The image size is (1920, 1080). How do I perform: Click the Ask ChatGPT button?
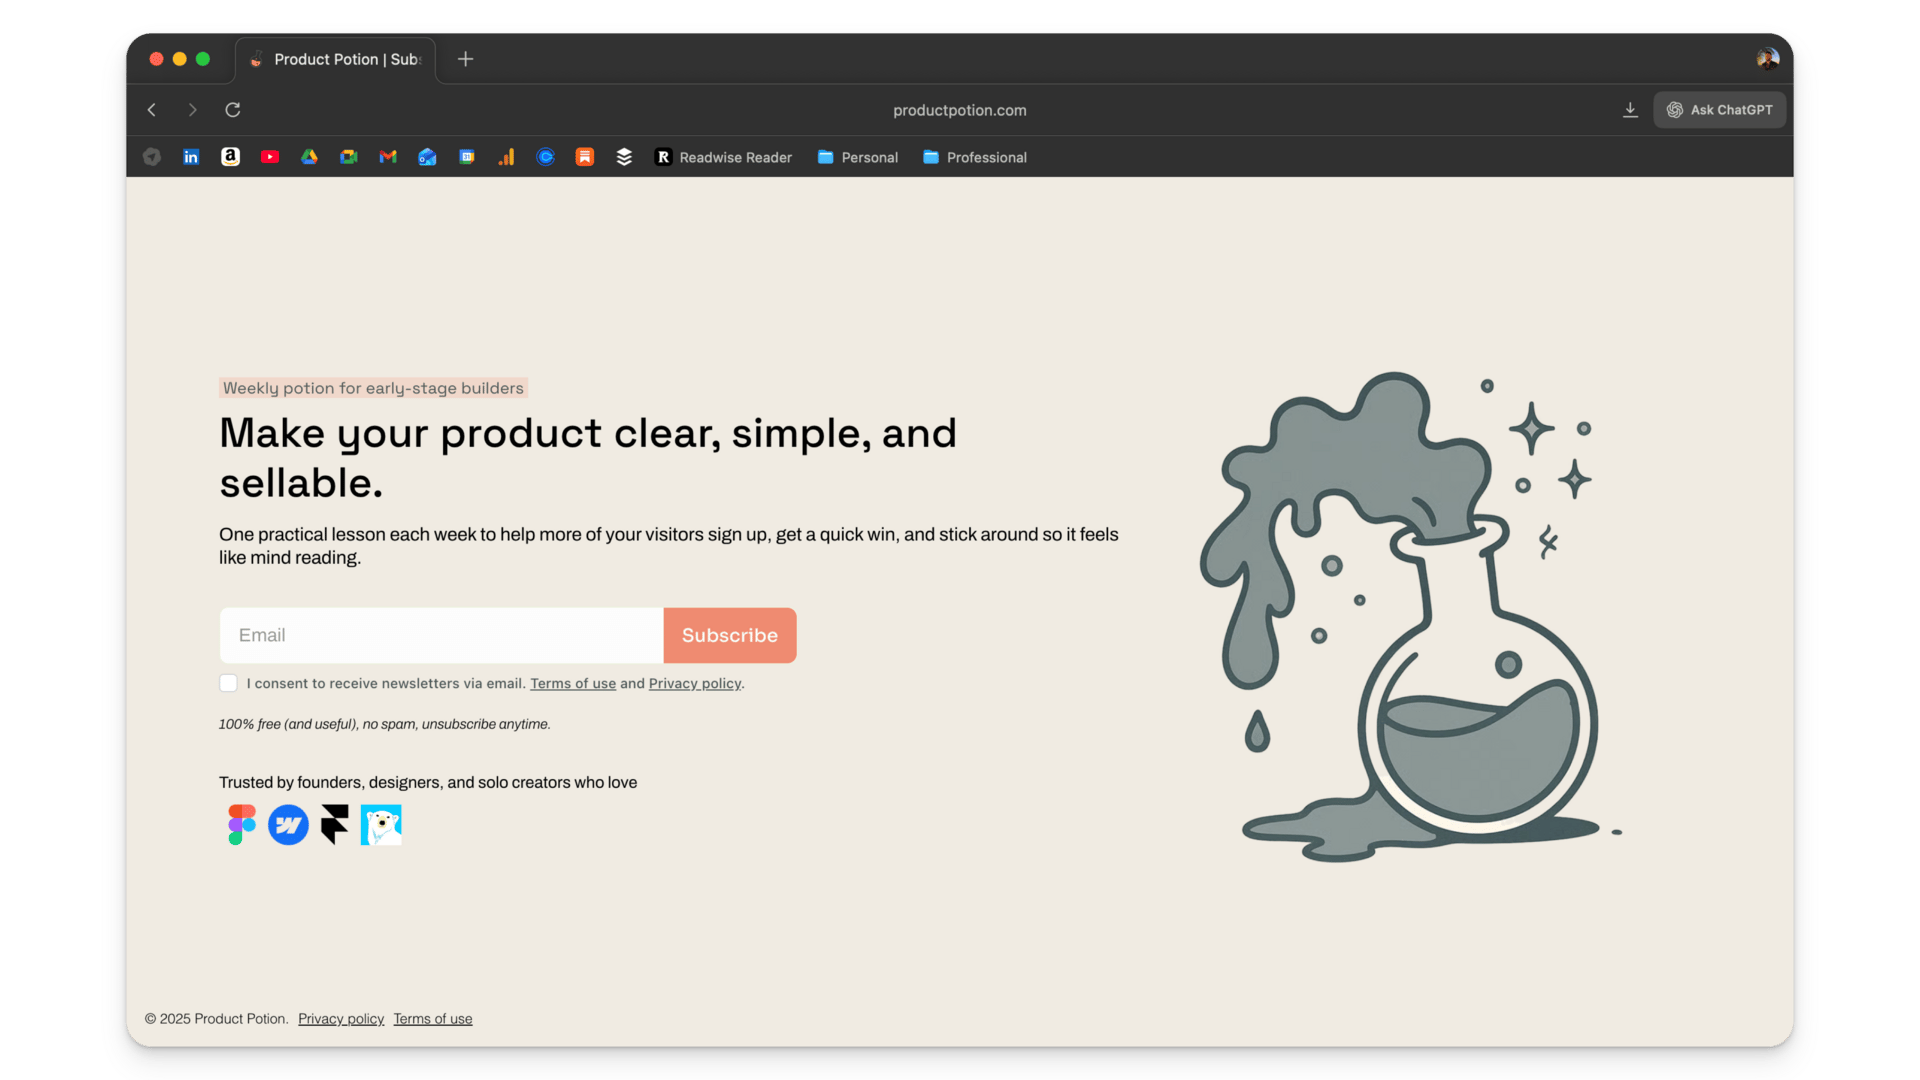1719,110
